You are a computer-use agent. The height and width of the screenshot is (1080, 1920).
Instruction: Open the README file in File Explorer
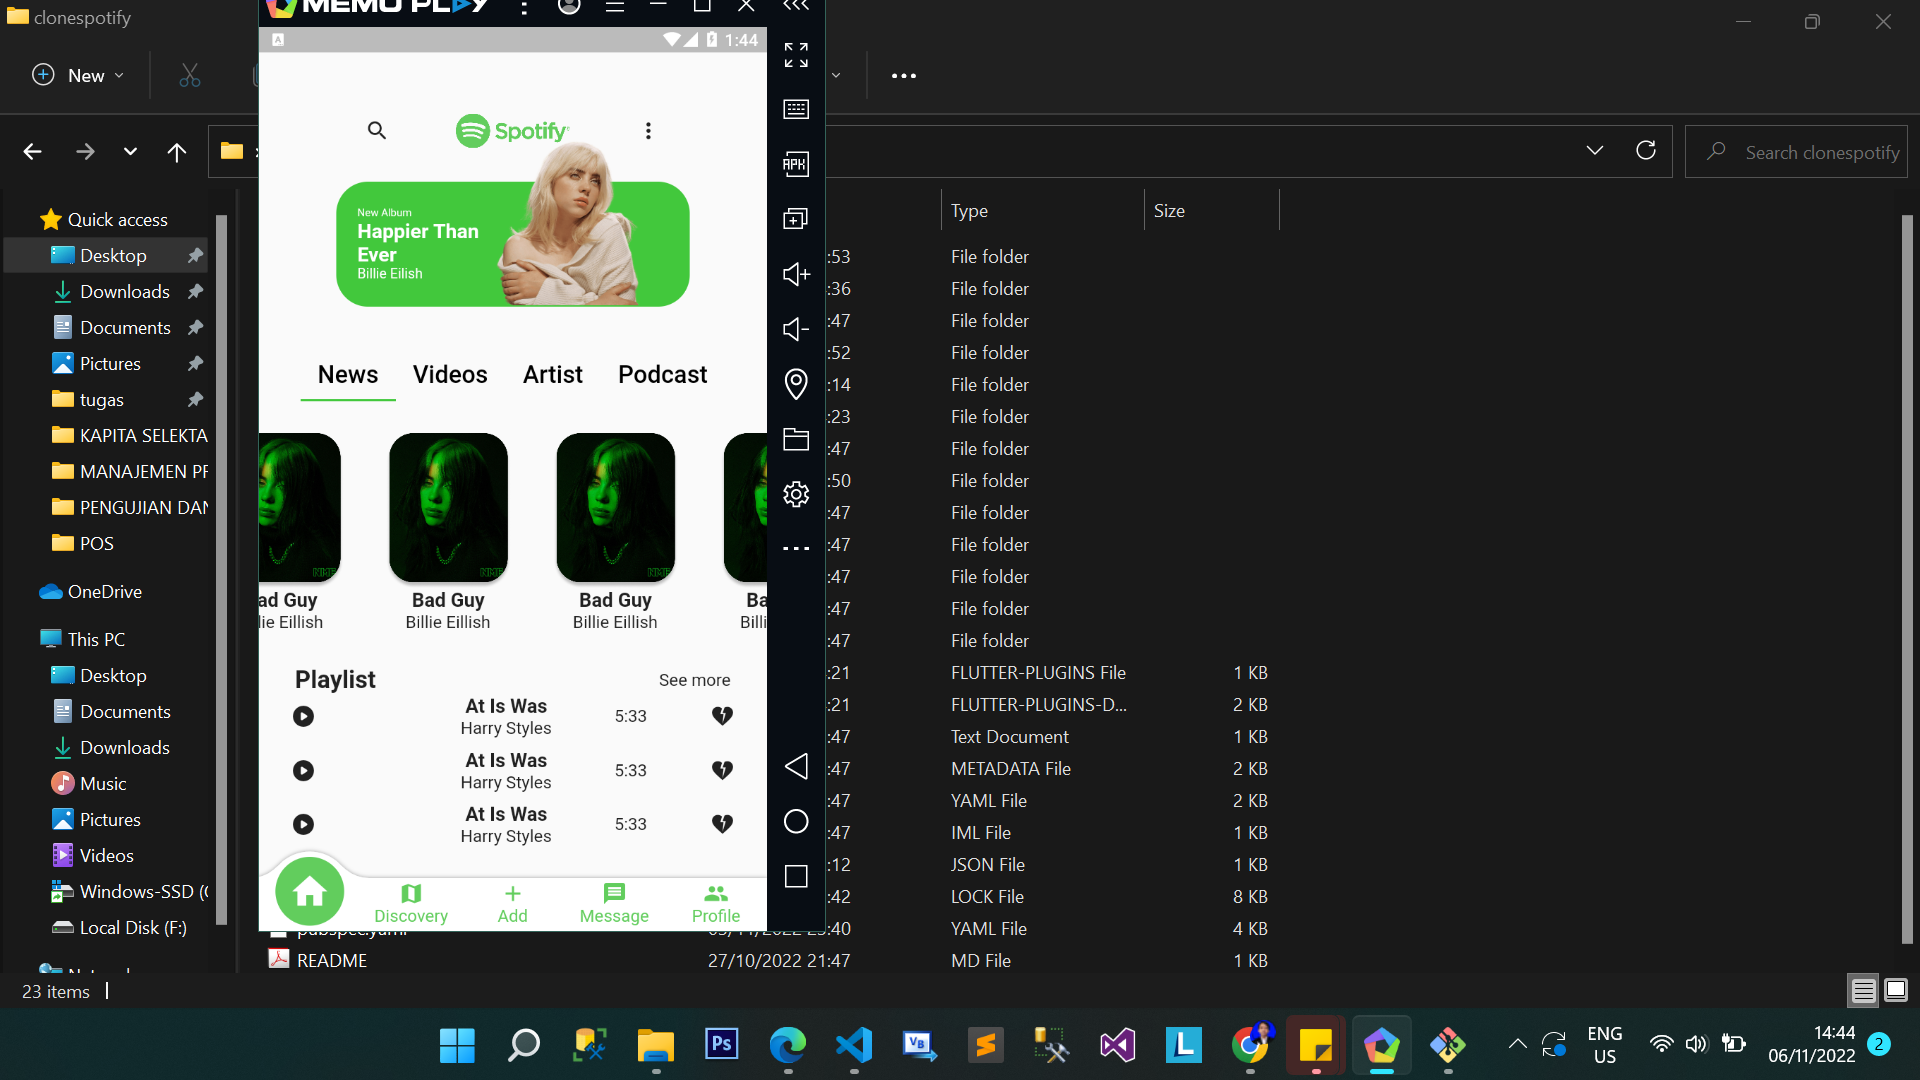330,959
